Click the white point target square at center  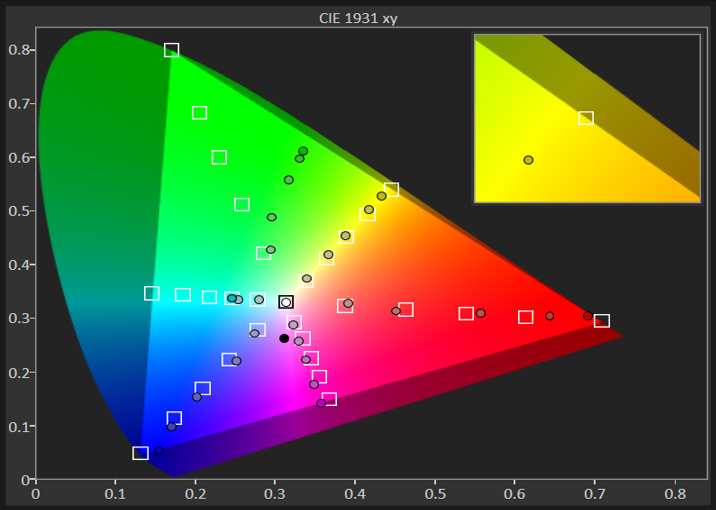pyautogui.click(x=286, y=302)
